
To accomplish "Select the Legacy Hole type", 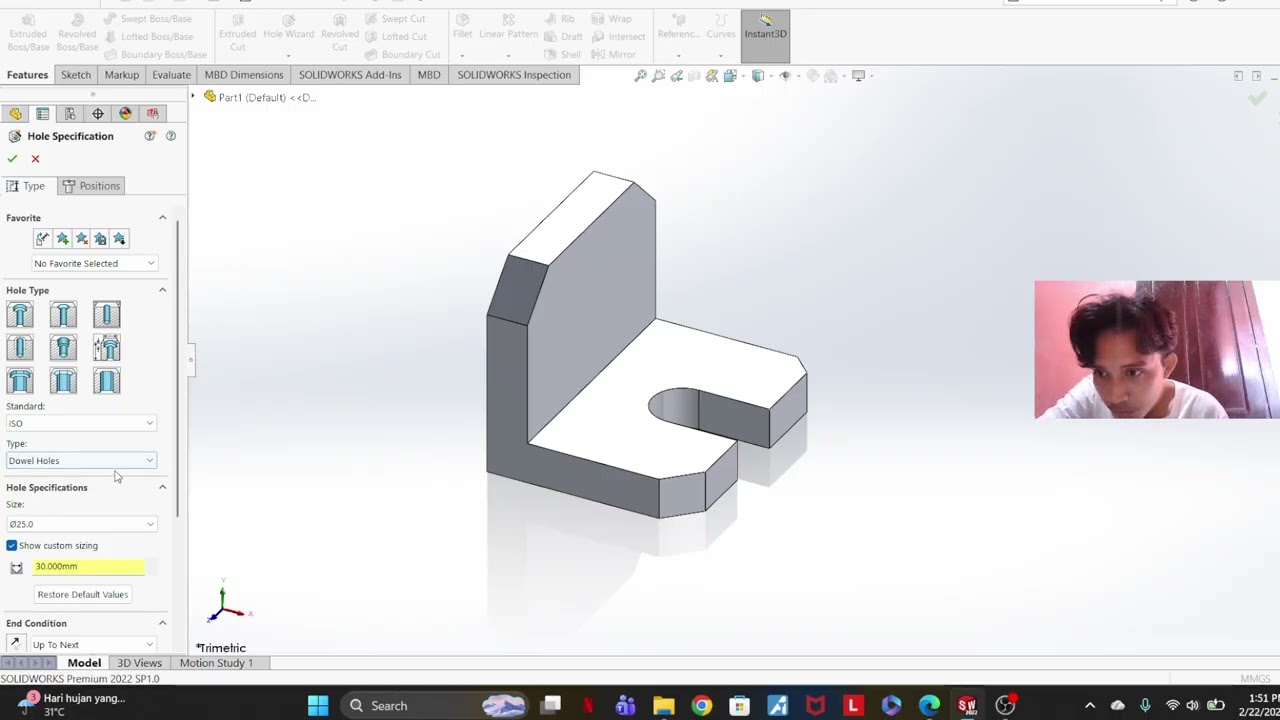I will point(107,348).
